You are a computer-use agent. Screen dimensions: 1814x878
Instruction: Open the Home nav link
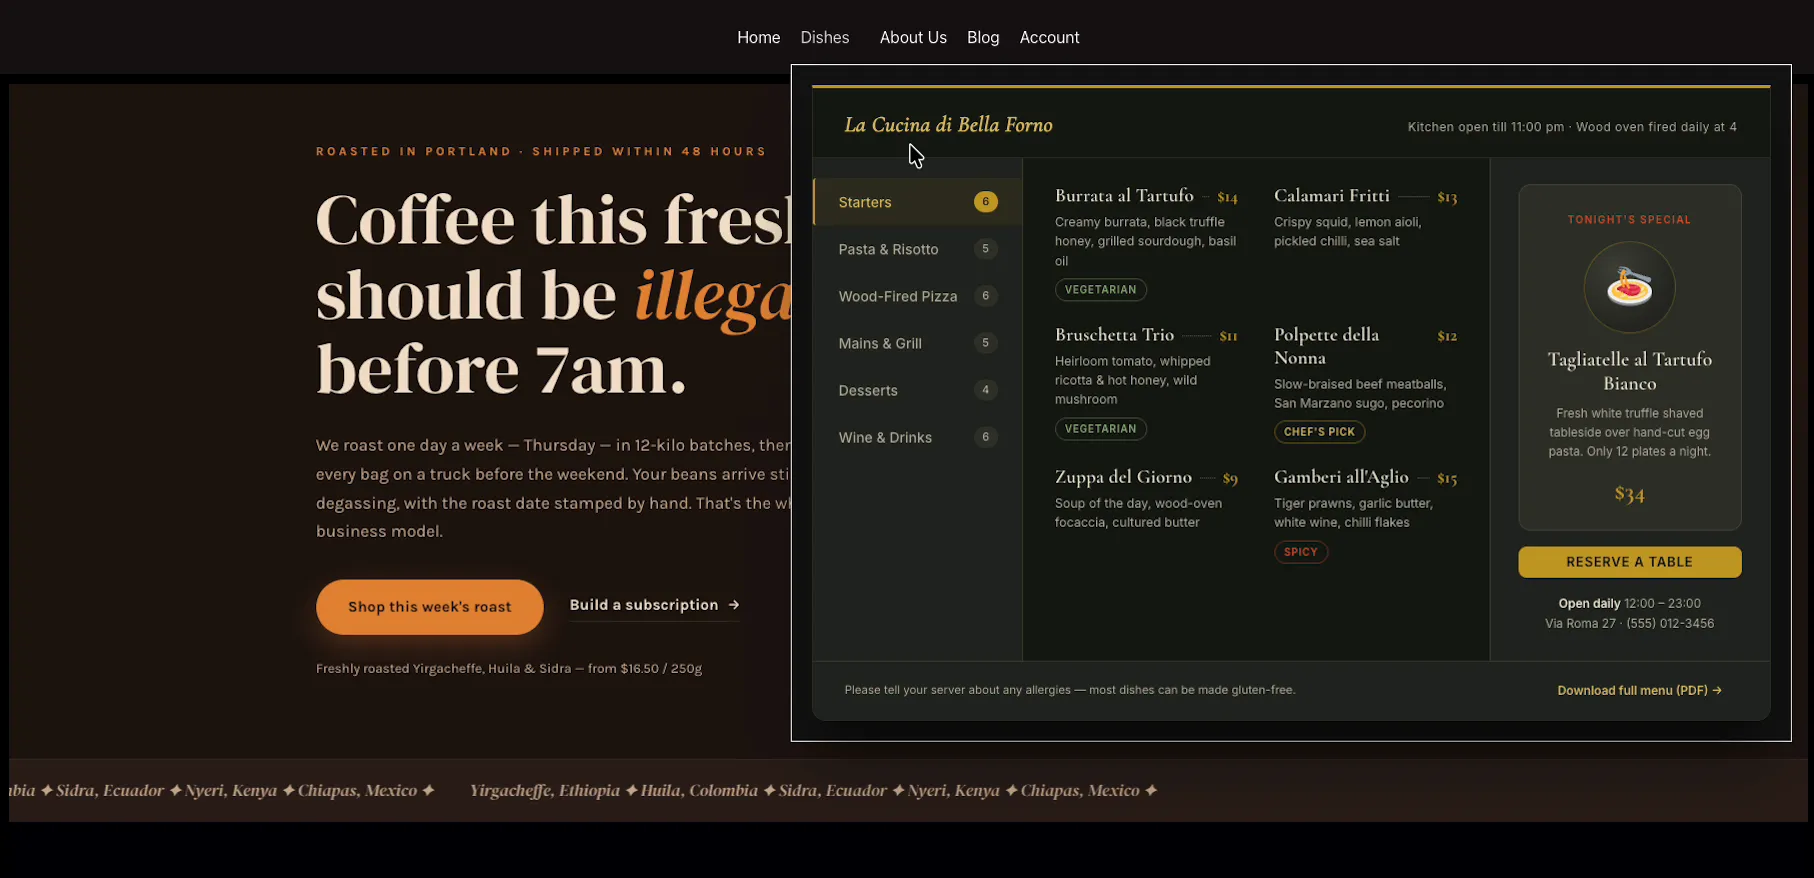point(758,37)
